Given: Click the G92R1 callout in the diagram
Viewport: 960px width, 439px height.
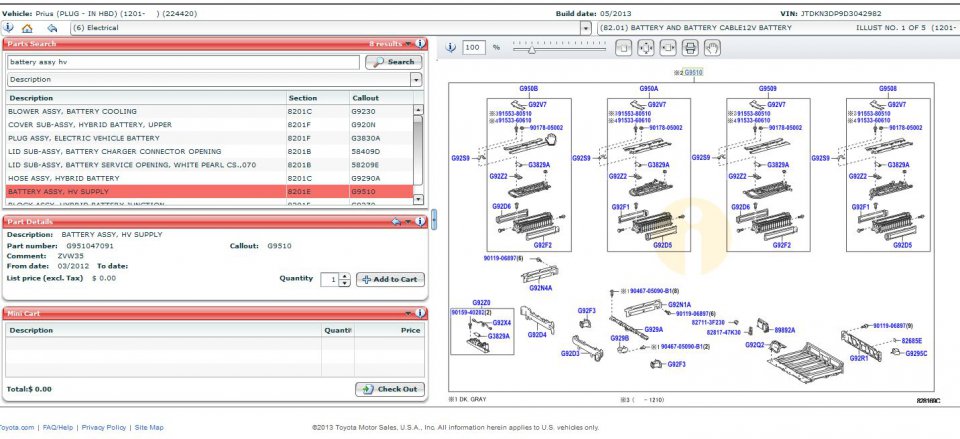Looking at the screenshot, I should (x=858, y=358).
